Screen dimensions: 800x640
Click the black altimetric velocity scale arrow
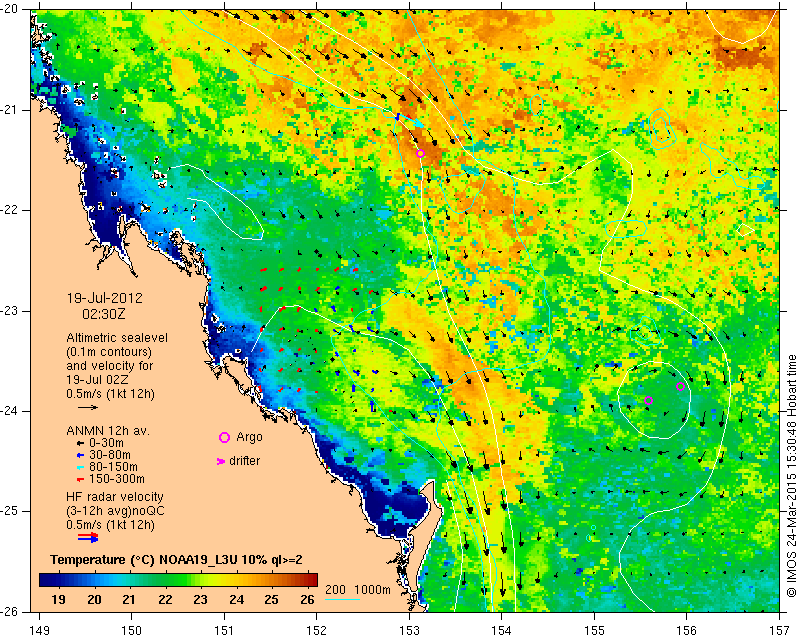[x=88, y=407]
